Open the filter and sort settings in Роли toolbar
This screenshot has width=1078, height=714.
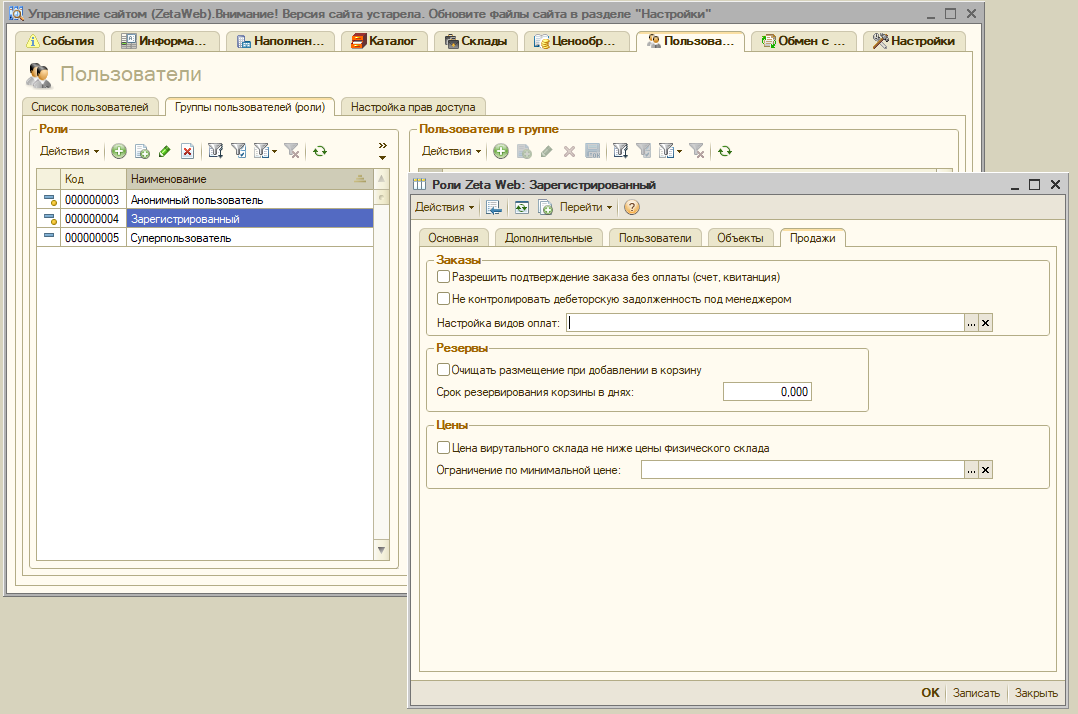click(216, 151)
